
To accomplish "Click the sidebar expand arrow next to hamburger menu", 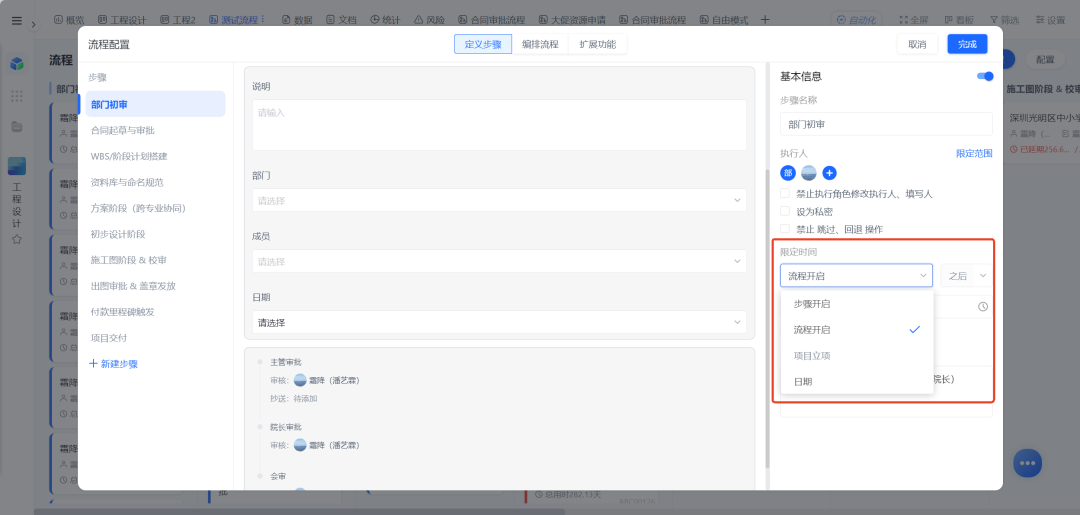I will coord(33,25).
